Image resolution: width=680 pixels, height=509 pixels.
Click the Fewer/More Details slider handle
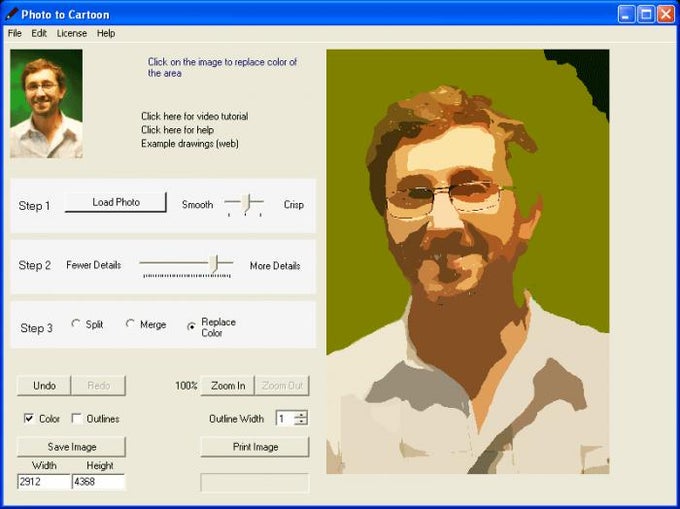point(214,263)
